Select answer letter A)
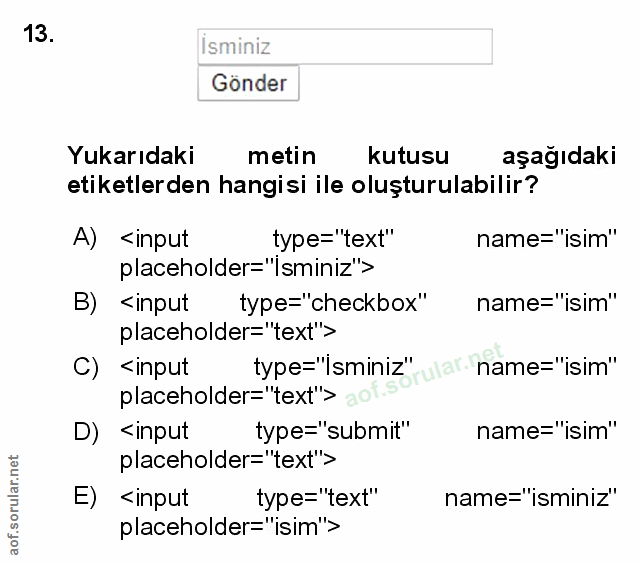Image resolution: width=639 pixels, height=563 pixels. pos(85,237)
